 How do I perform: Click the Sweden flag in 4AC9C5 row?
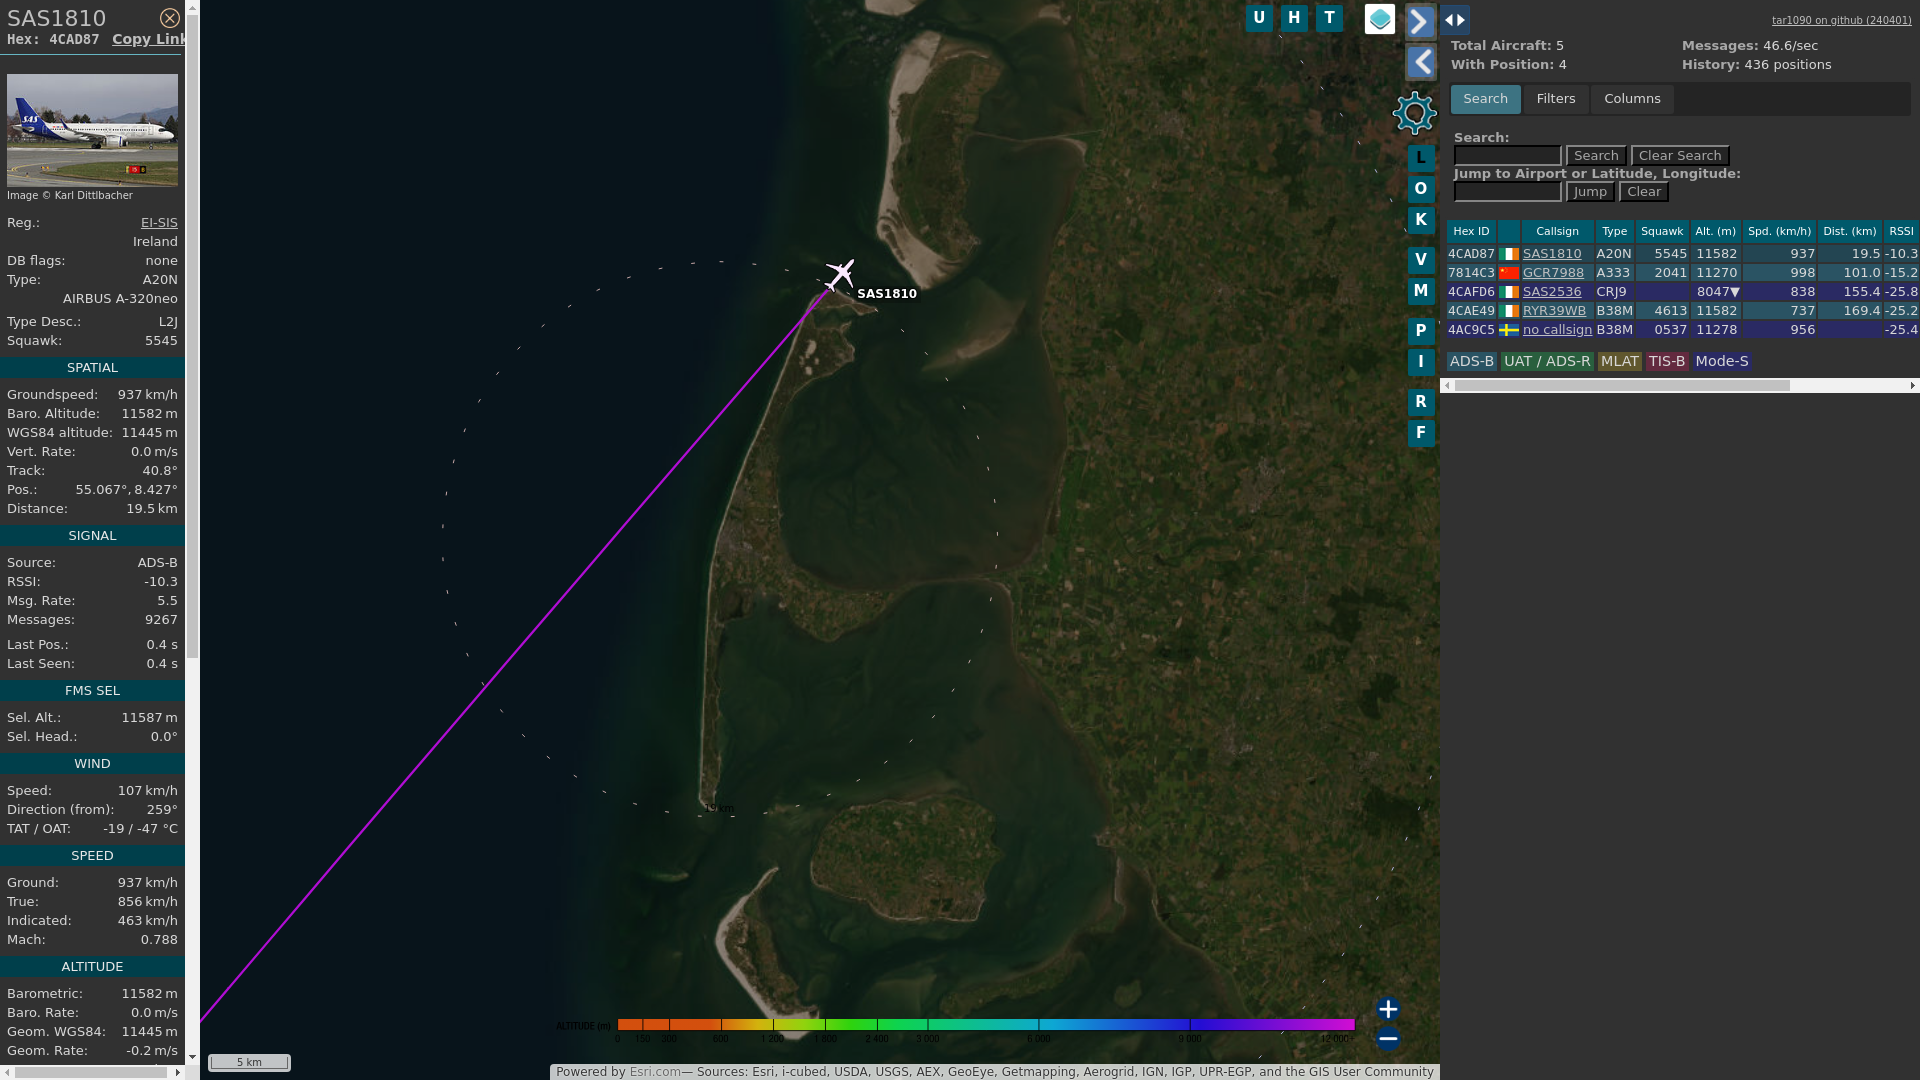(x=1509, y=330)
